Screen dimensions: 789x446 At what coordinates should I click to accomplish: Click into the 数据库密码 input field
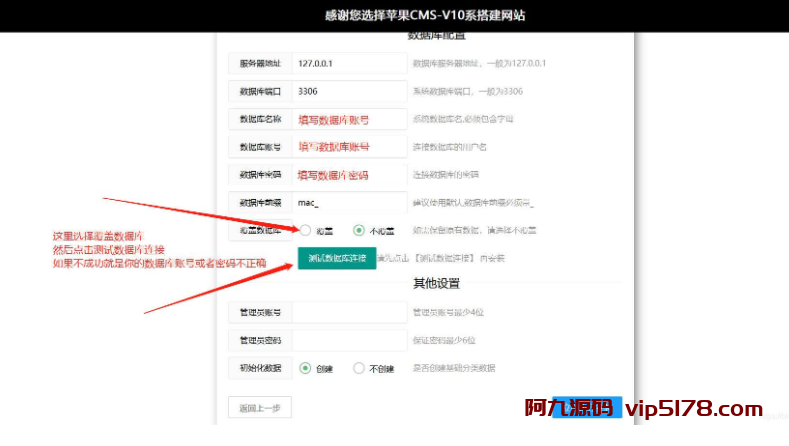pyautogui.click(x=350, y=175)
